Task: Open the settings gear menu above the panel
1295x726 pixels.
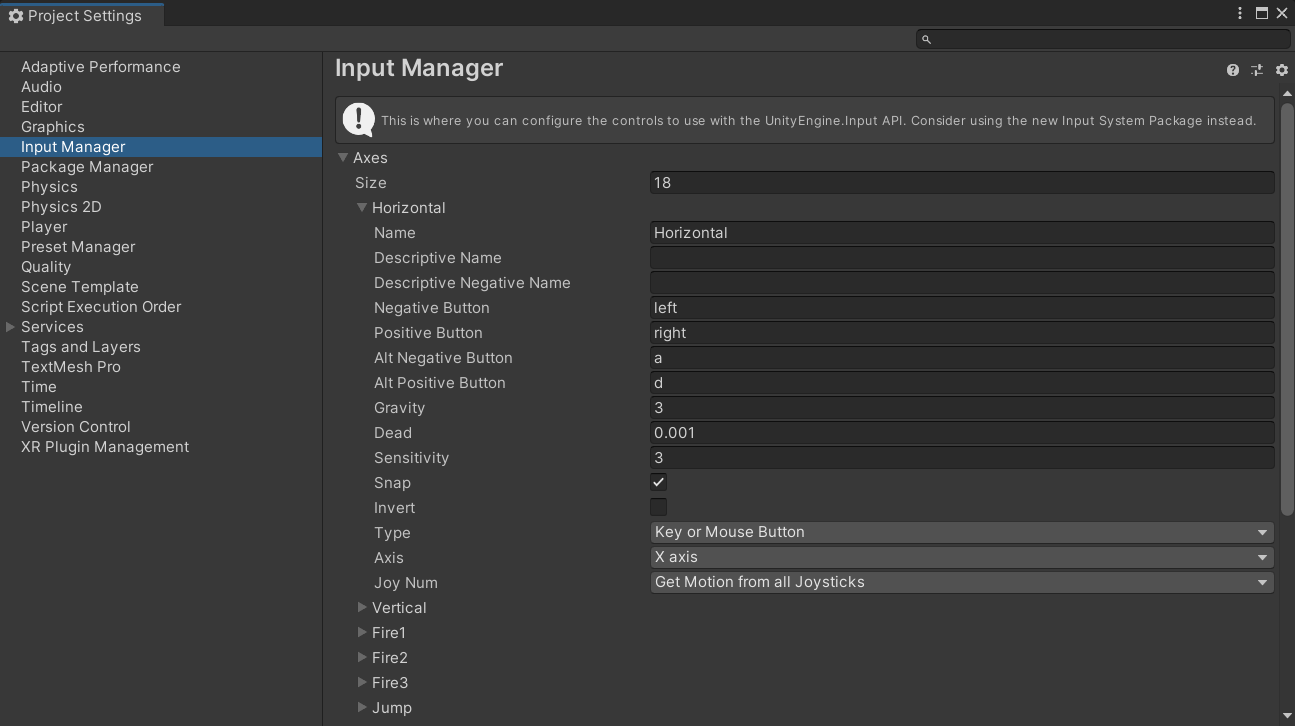Action: click(1282, 70)
